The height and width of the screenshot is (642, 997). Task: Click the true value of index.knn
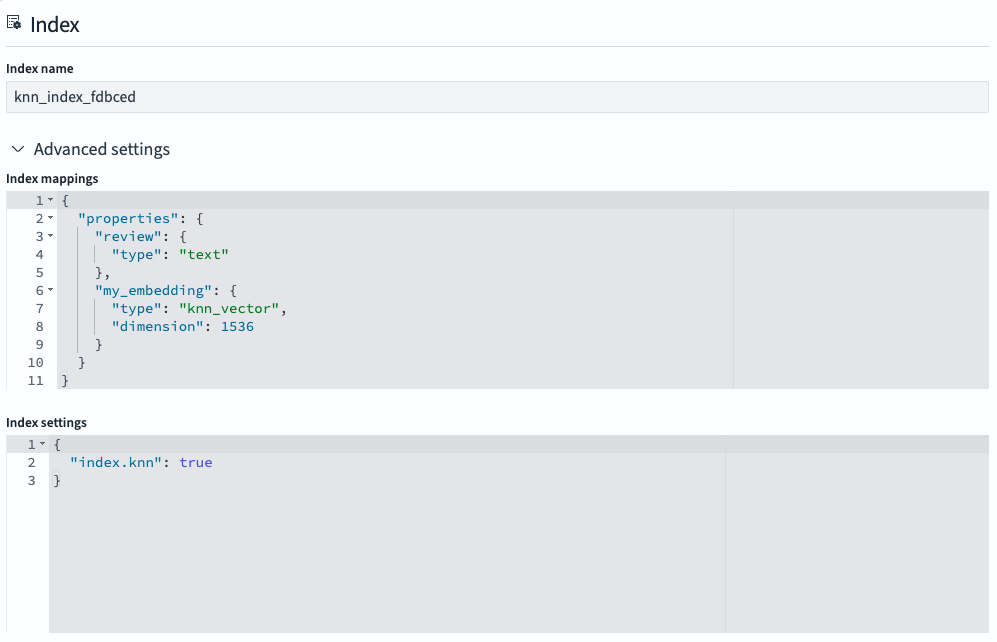196,463
